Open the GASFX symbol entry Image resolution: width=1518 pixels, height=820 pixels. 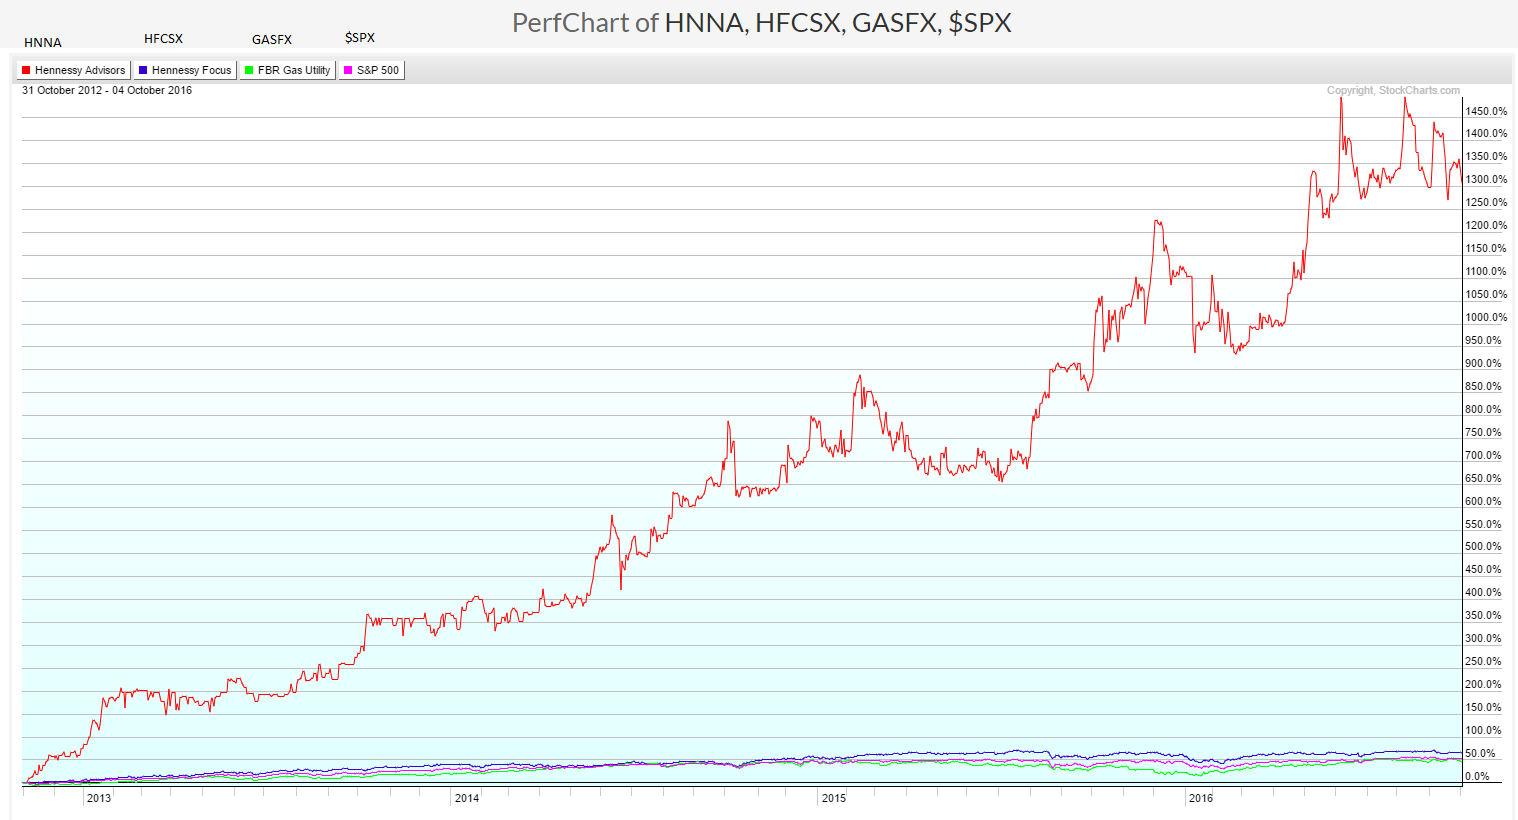(x=271, y=39)
